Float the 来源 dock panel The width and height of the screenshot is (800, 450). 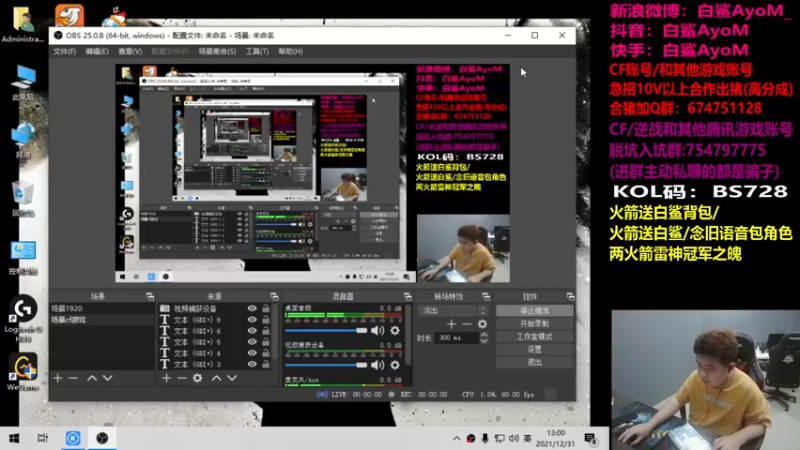tap(274, 296)
